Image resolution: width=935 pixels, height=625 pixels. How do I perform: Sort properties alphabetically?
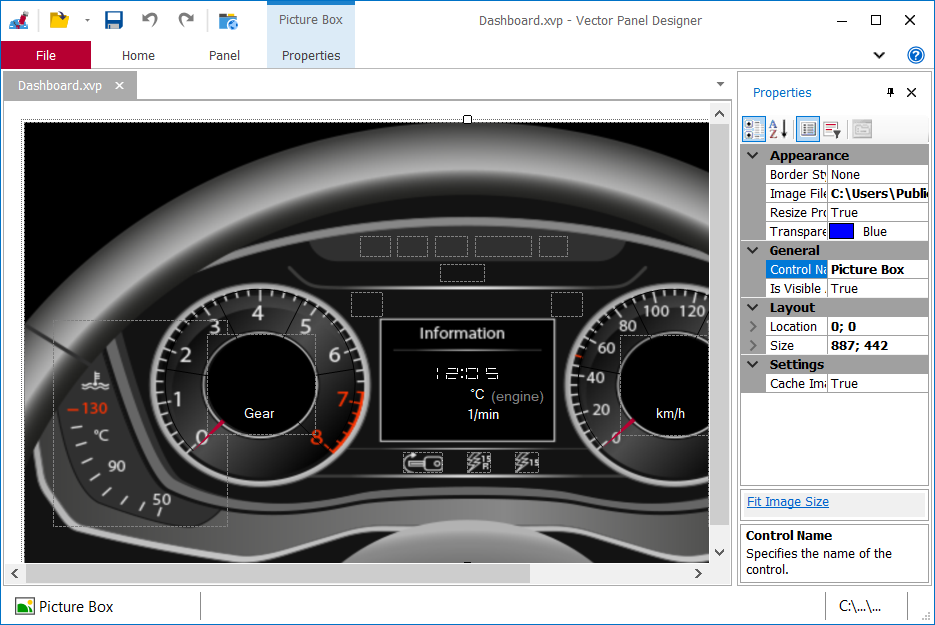[777, 128]
